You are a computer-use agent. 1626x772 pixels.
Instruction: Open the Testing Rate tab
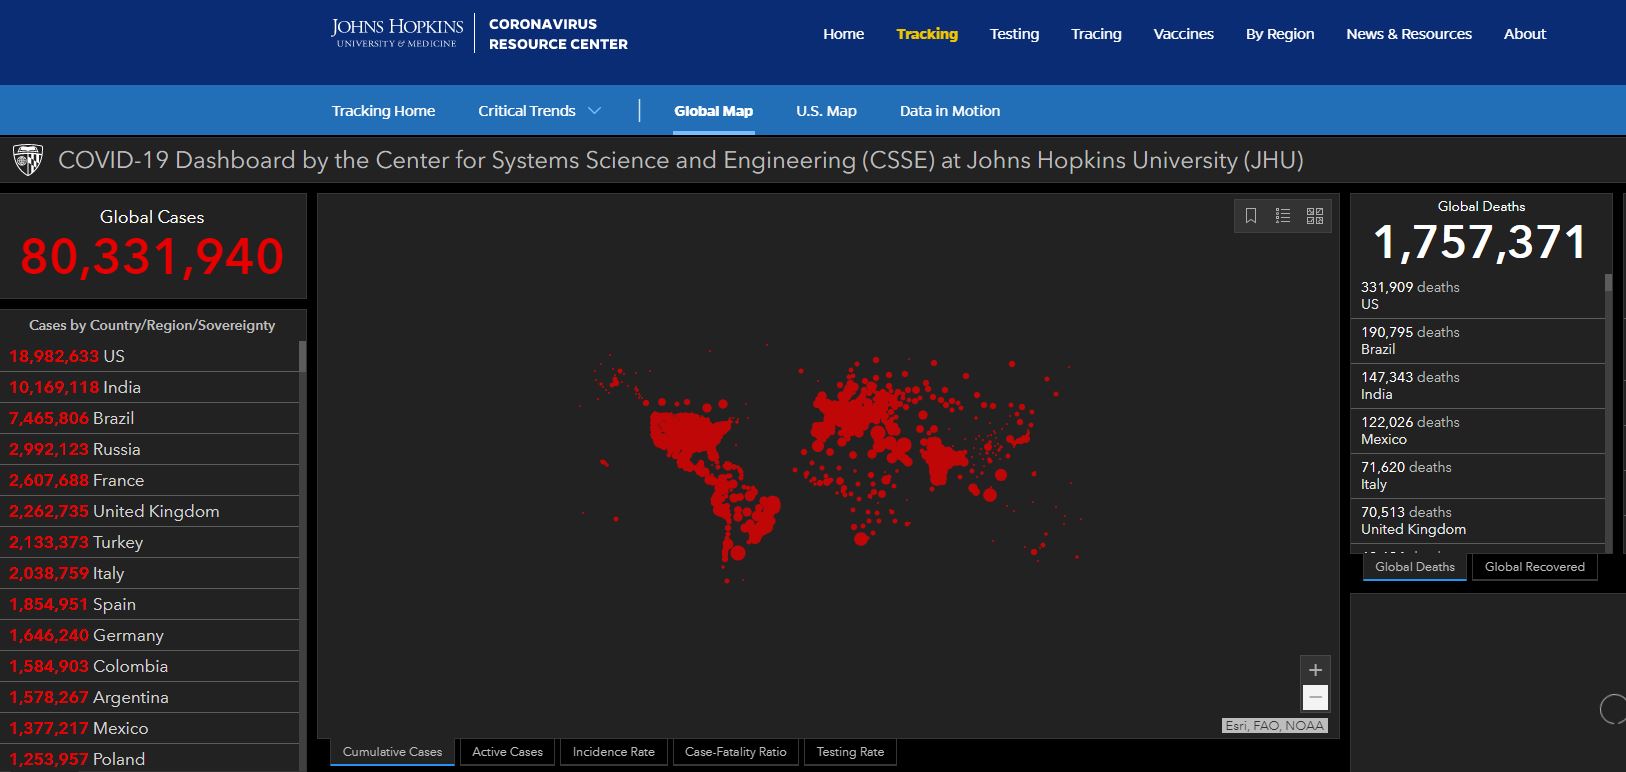point(850,752)
